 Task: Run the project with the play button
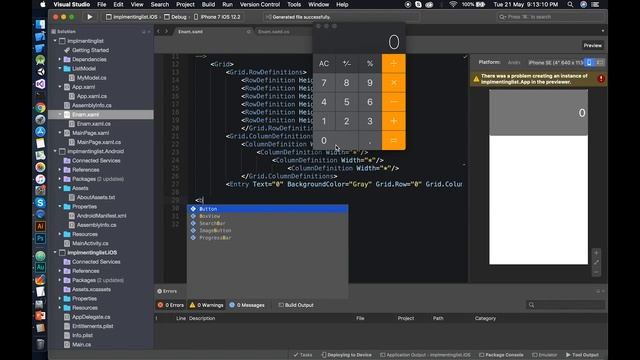tap(89, 17)
